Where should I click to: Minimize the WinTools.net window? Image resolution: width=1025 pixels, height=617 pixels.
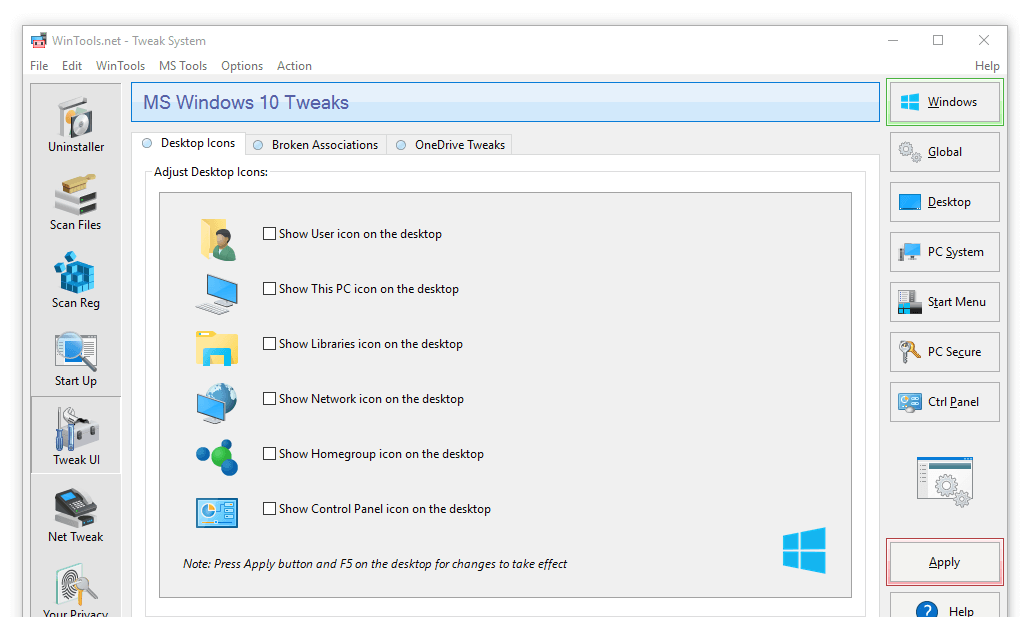click(893, 41)
